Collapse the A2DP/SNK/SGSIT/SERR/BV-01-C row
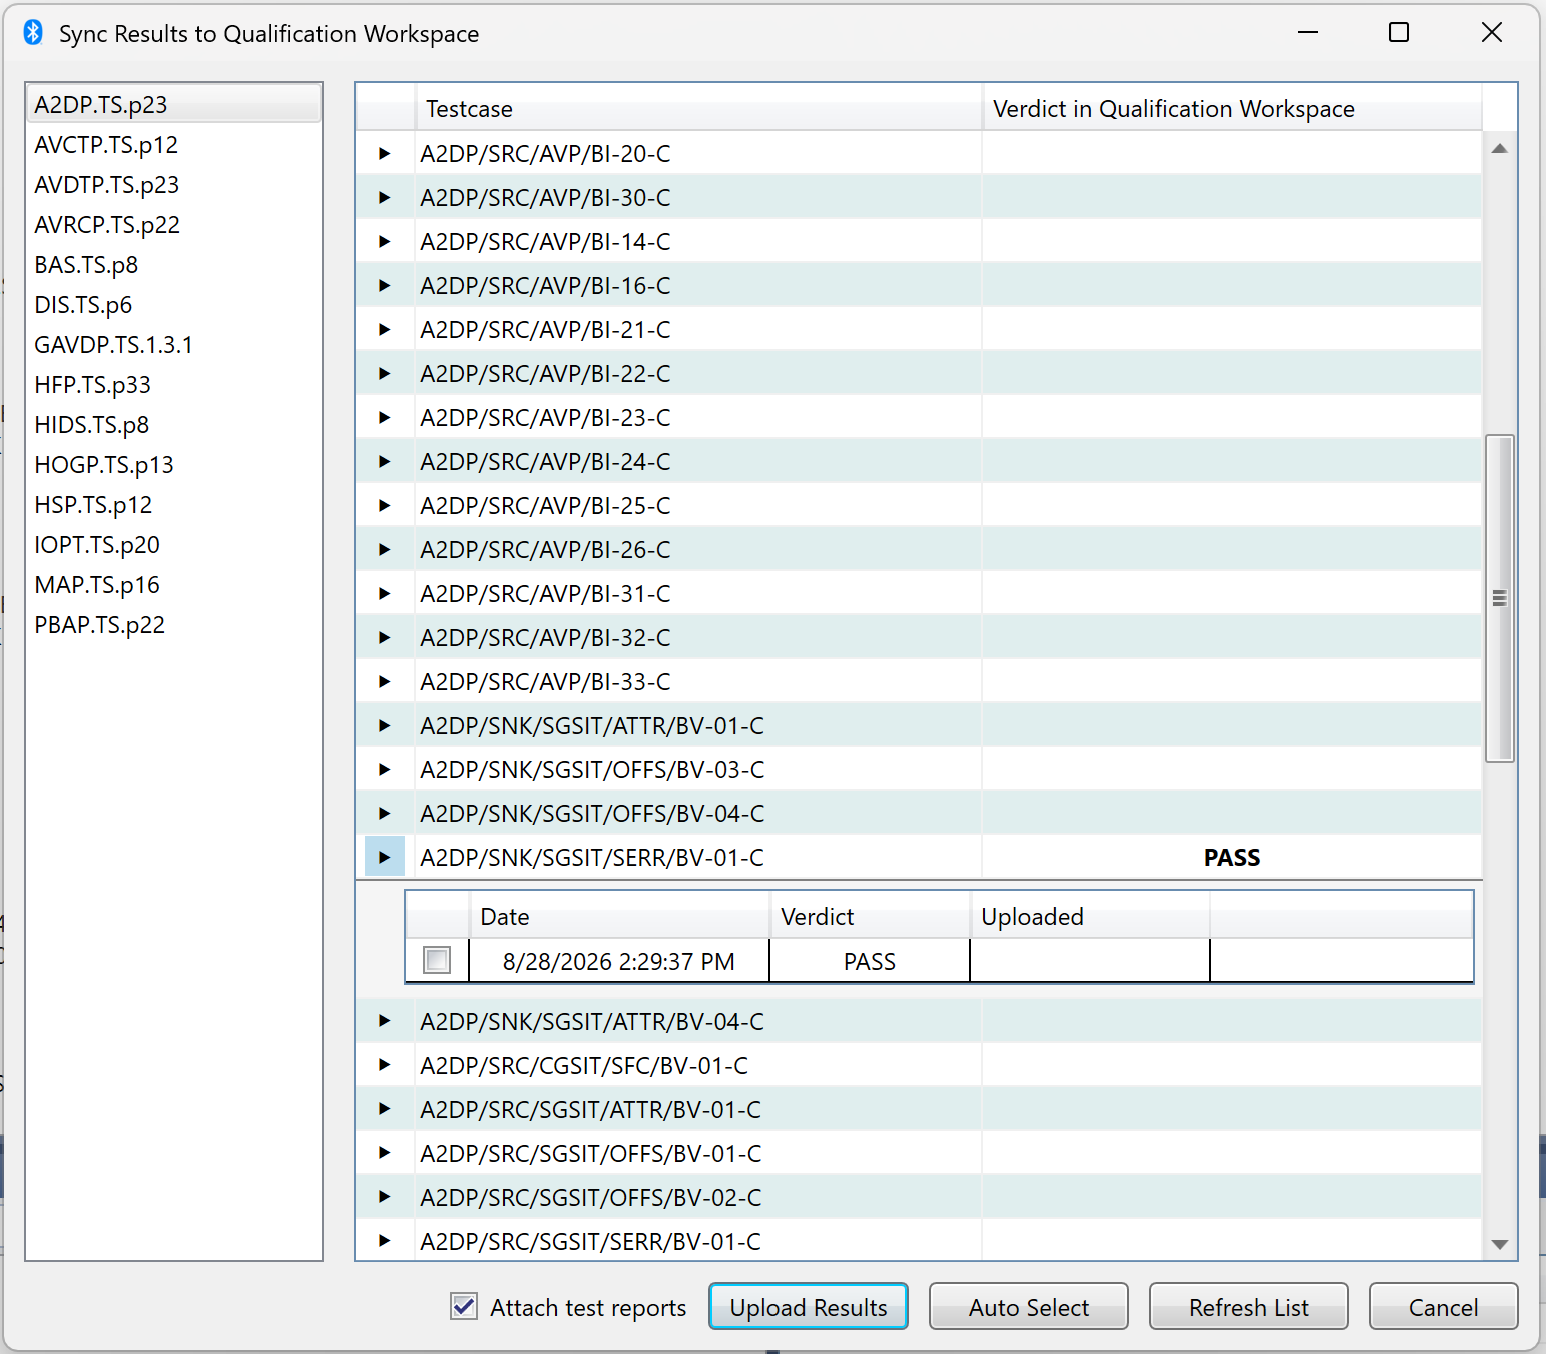This screenshot has height=1354, width=1546. [385, 858]
